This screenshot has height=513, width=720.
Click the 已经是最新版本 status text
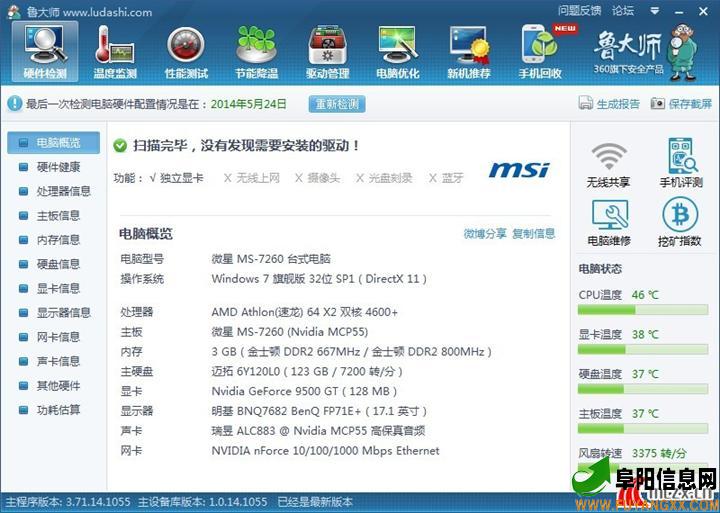point(315,502)
